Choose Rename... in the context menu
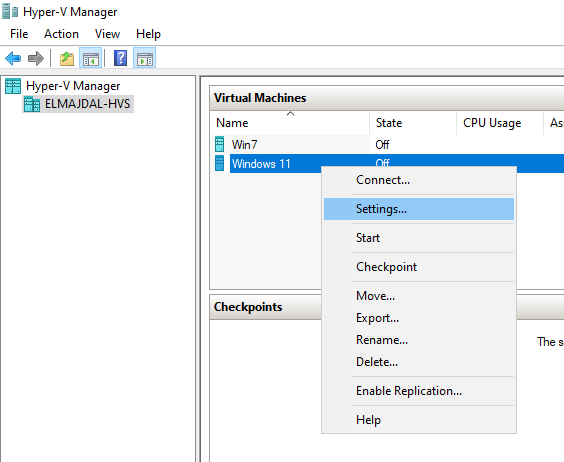 click(419, 340)
